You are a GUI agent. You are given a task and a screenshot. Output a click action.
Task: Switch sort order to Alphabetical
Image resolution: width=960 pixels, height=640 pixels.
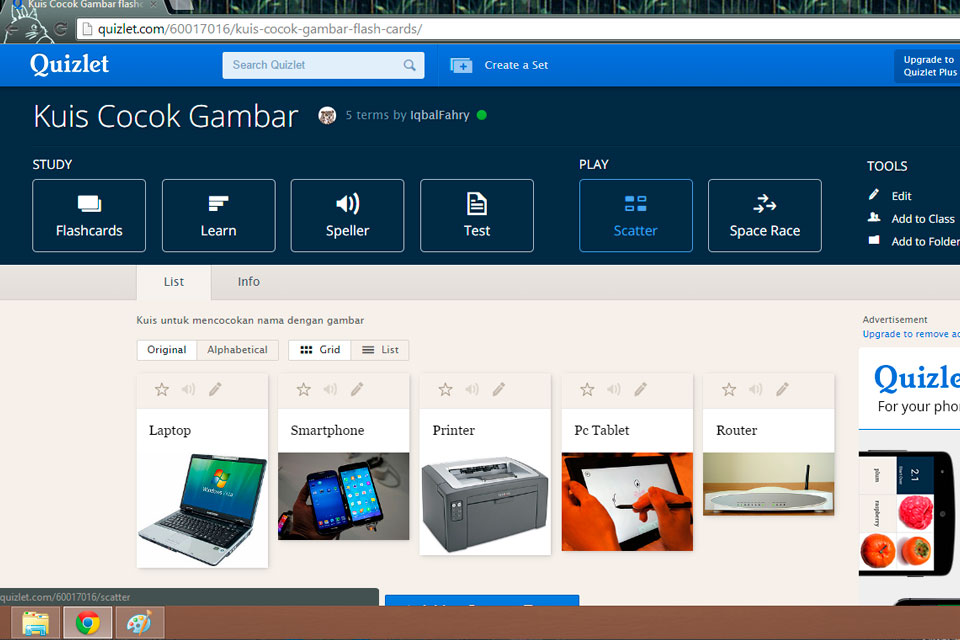pos(237,350)
